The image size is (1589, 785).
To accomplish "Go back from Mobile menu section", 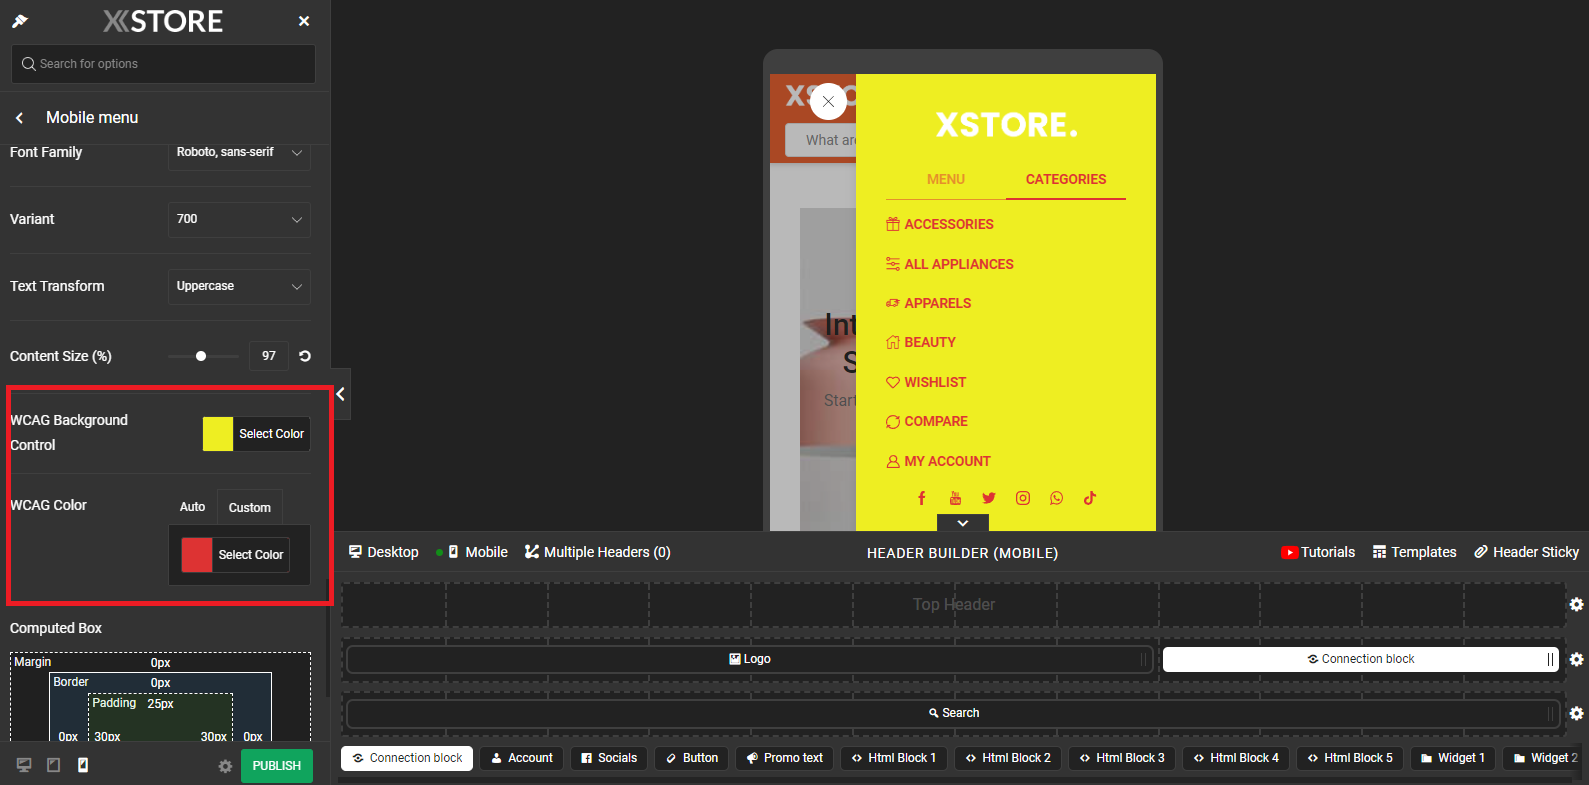I will click(19, 118).
